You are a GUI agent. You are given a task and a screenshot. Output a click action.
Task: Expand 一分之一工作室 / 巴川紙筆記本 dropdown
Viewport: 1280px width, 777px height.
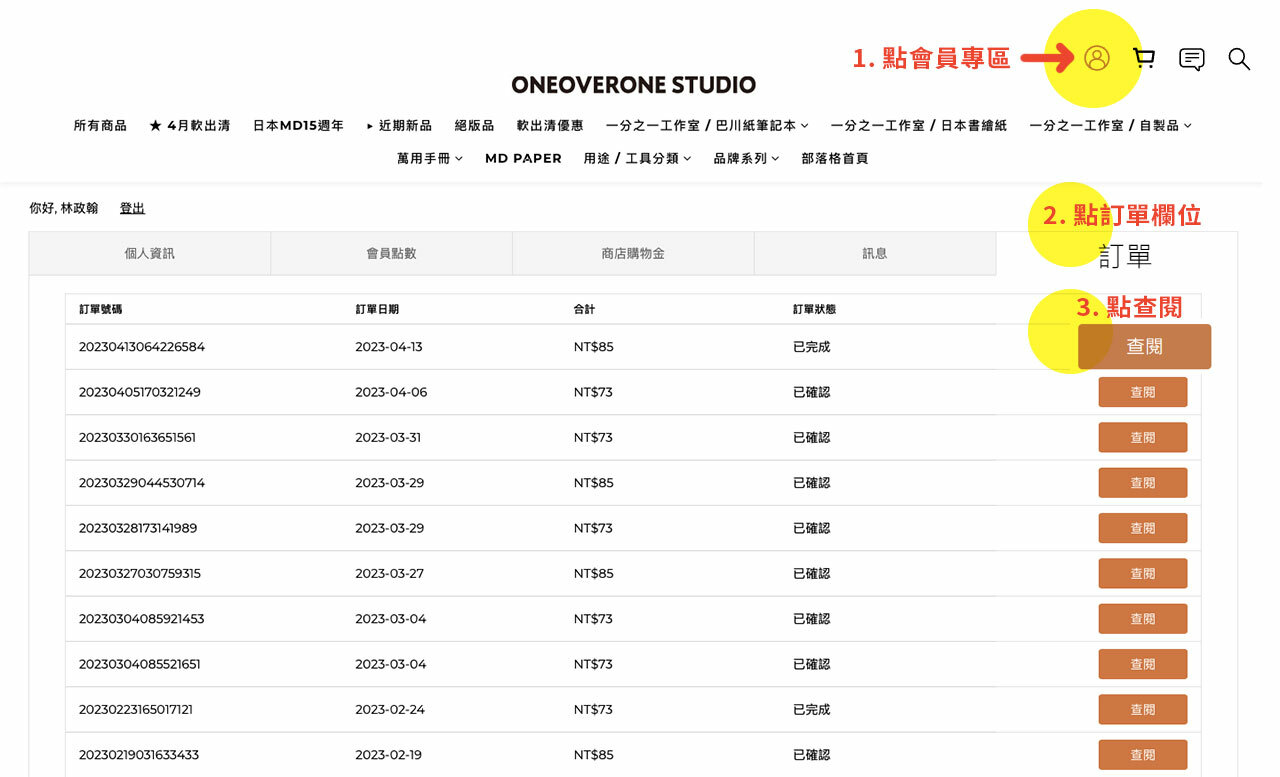[707, 126]
